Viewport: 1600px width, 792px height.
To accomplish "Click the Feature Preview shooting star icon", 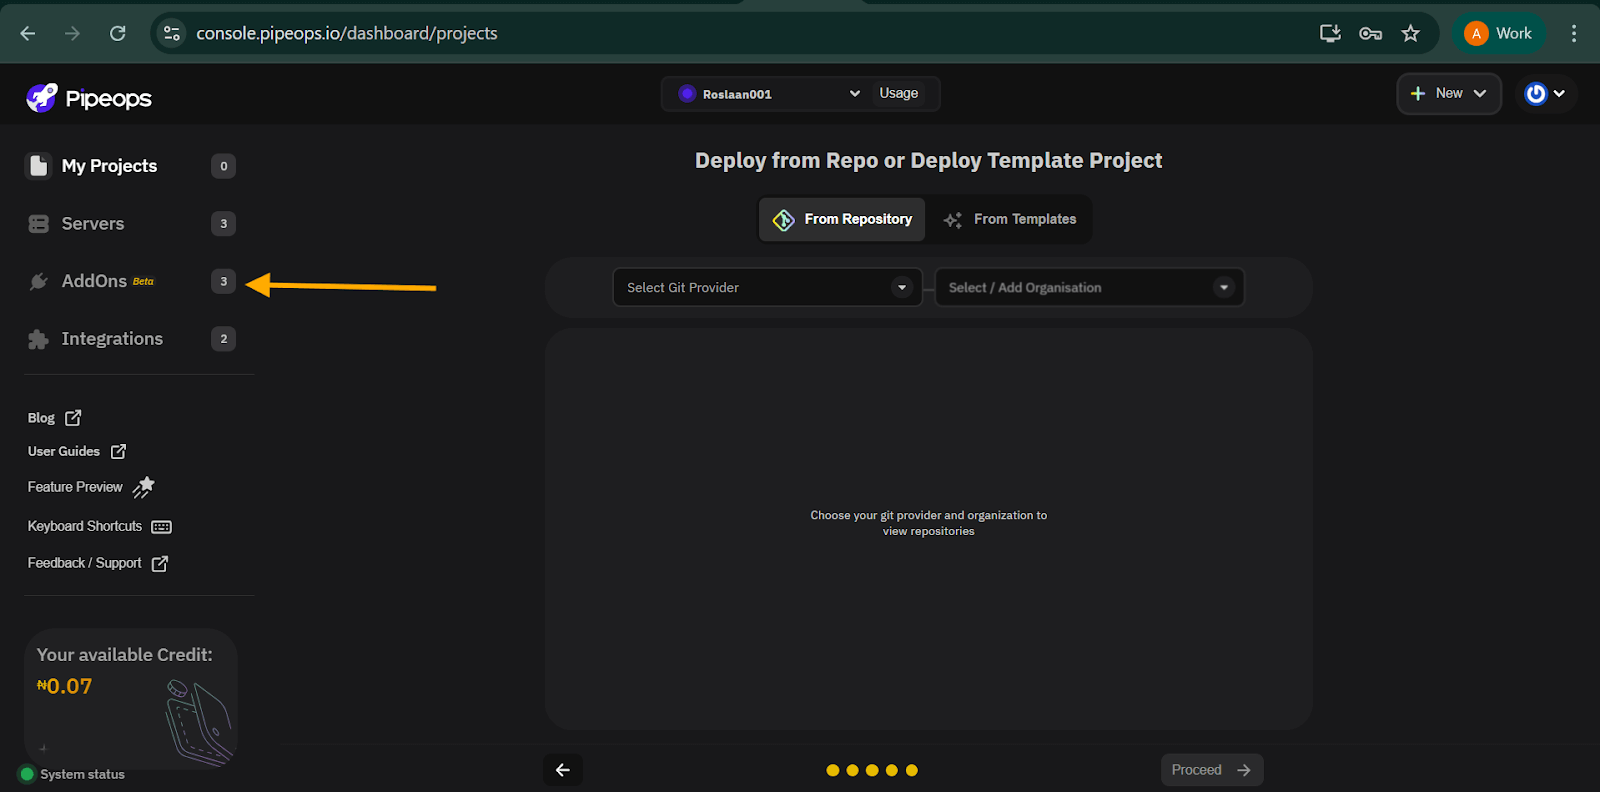I will tap(144, 487).
